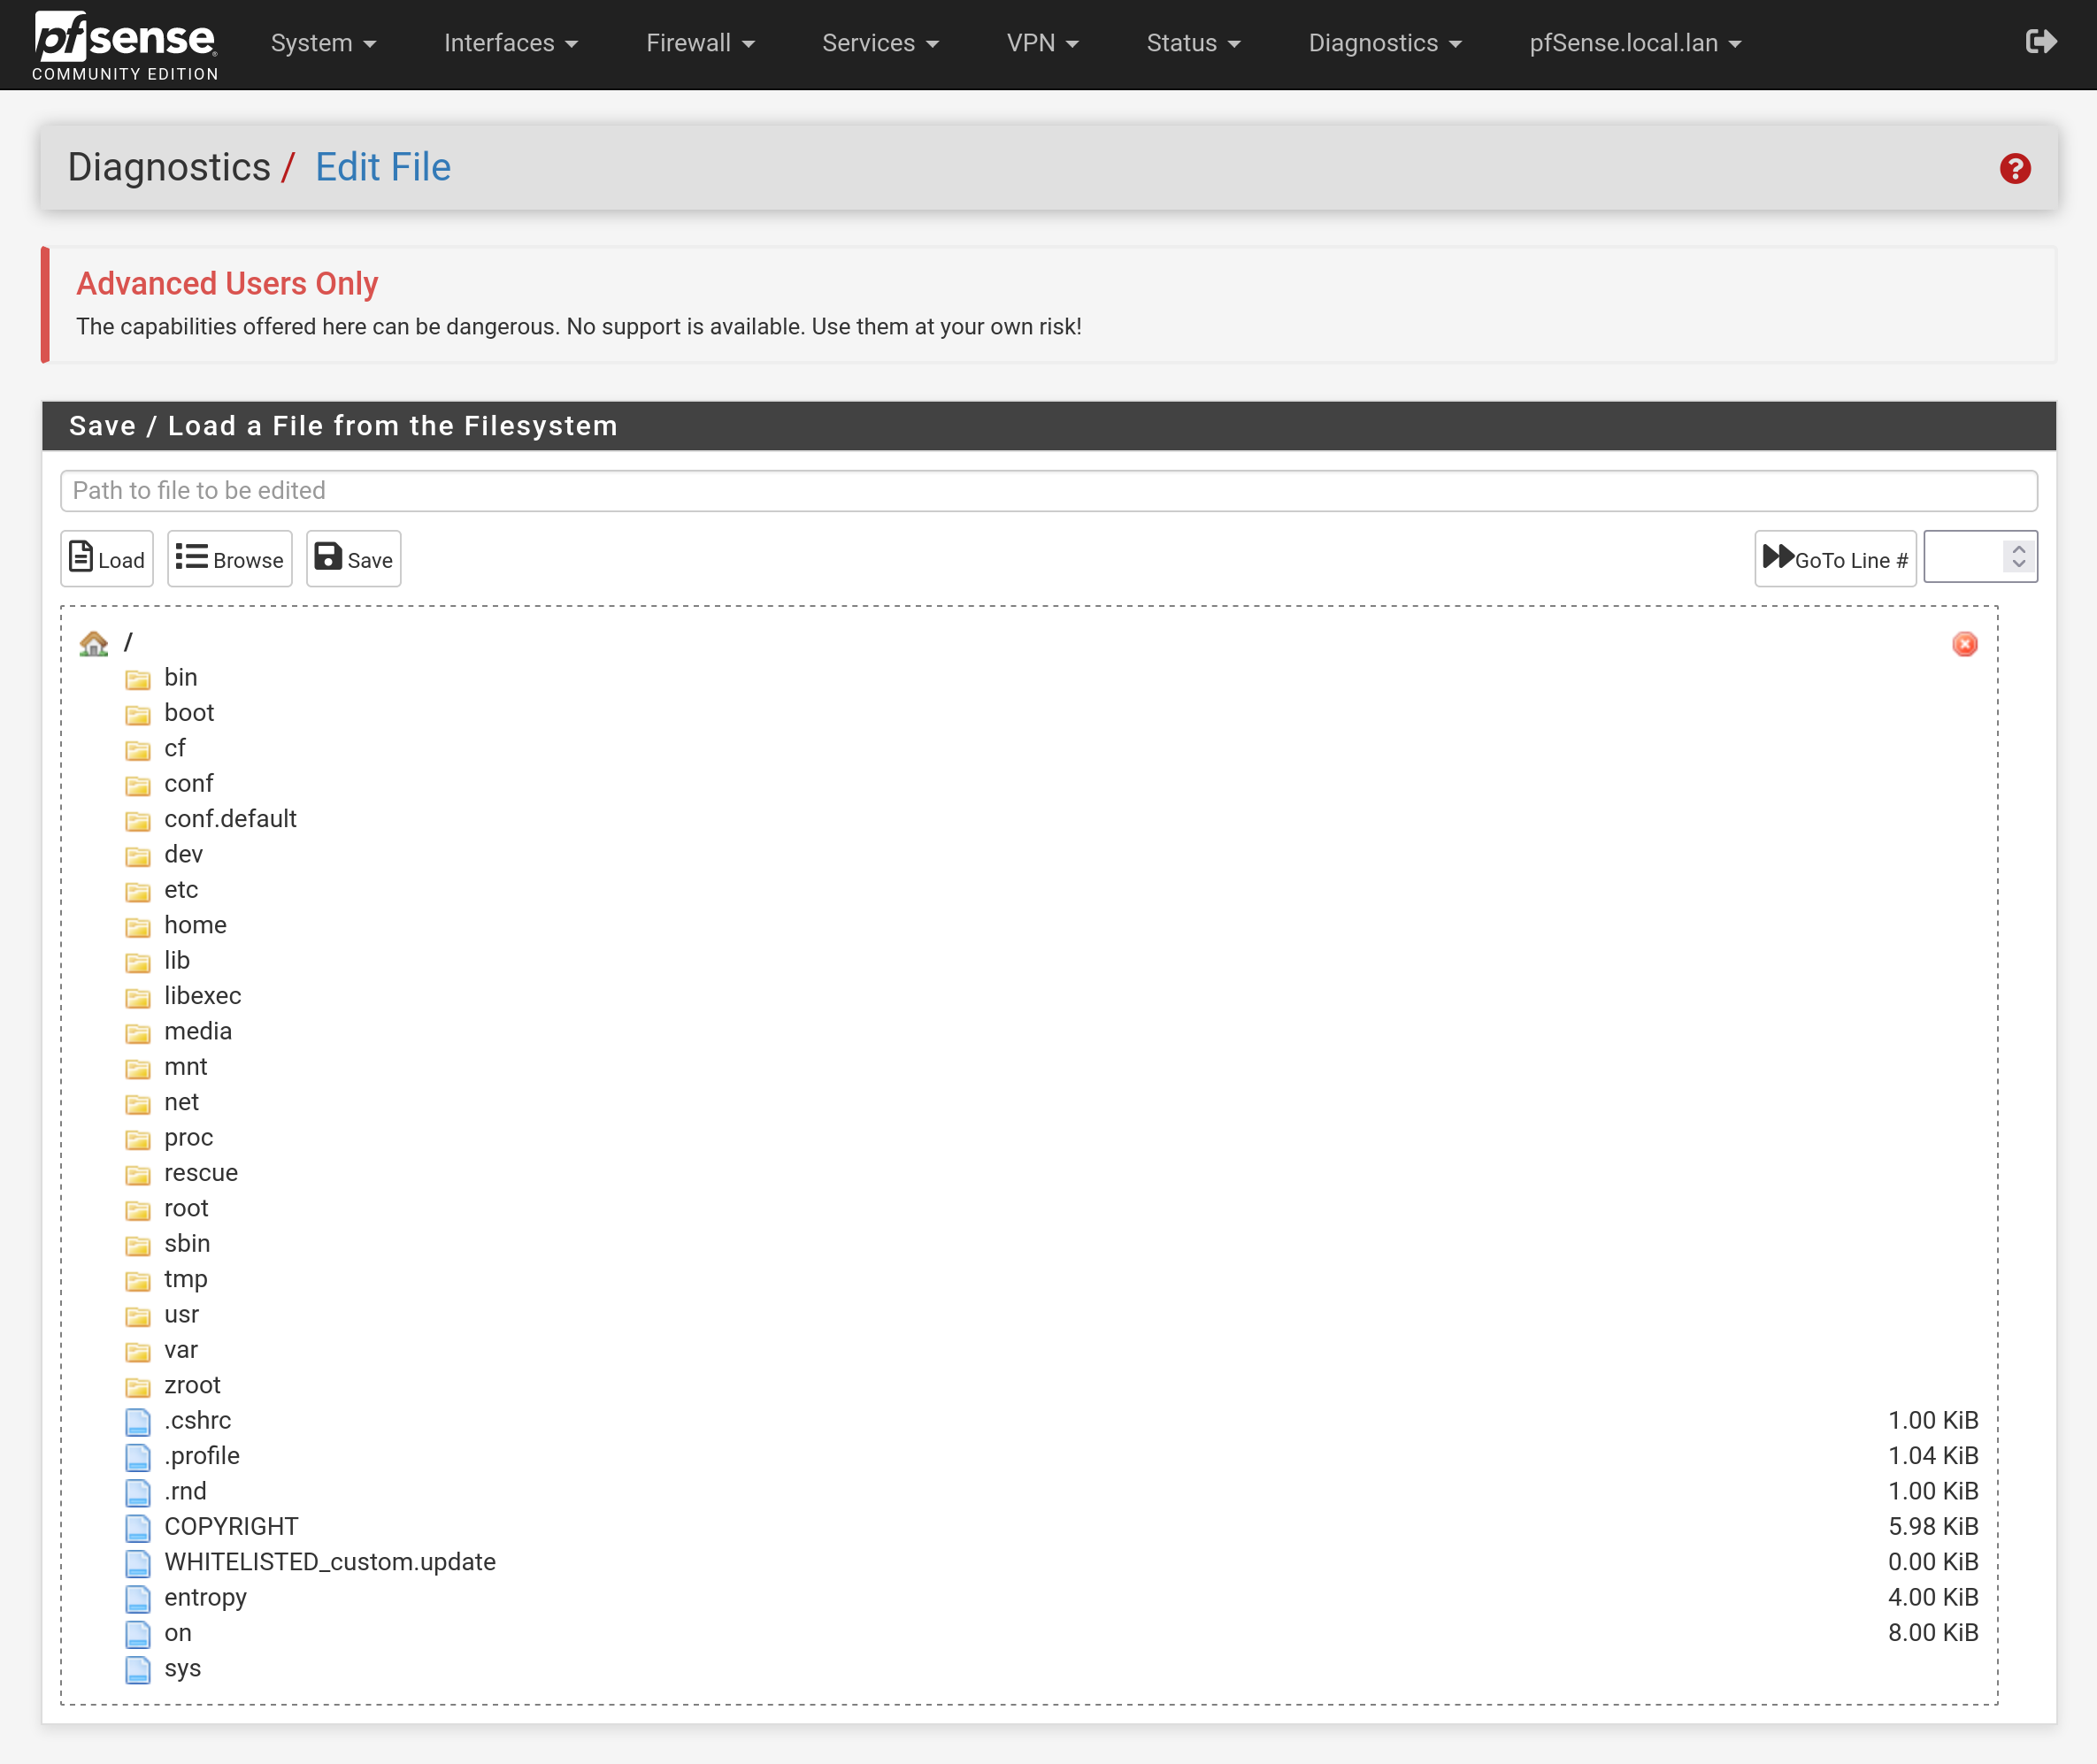Viewport: 2097px width, 1764px height.
Task: Open the media folder icon
Action: coord(138,1033)
